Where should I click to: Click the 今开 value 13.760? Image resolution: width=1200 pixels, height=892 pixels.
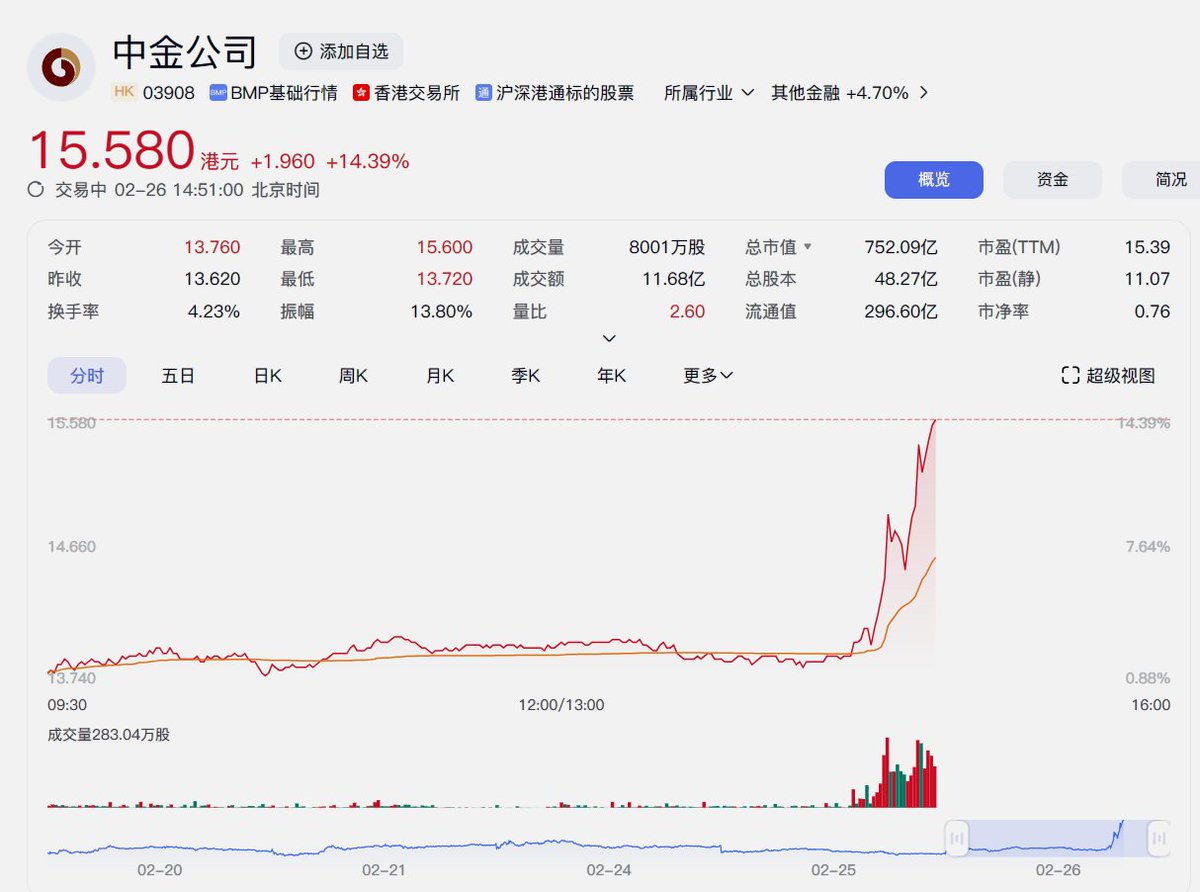212,247
